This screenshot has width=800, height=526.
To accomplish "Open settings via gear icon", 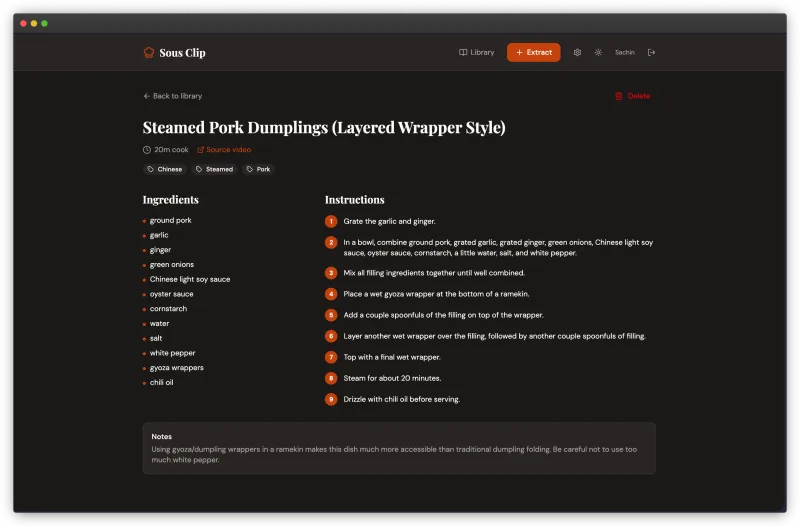I will (577, 53).
